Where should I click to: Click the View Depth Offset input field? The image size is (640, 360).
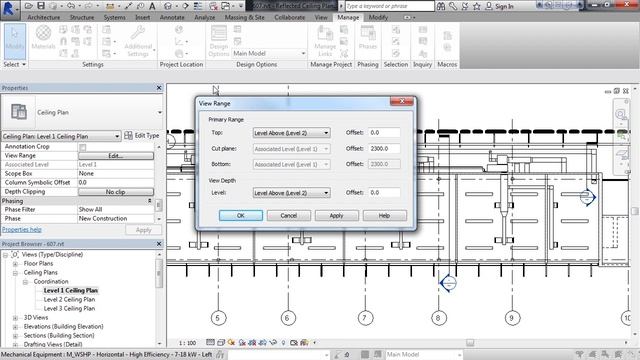[384, 192]
